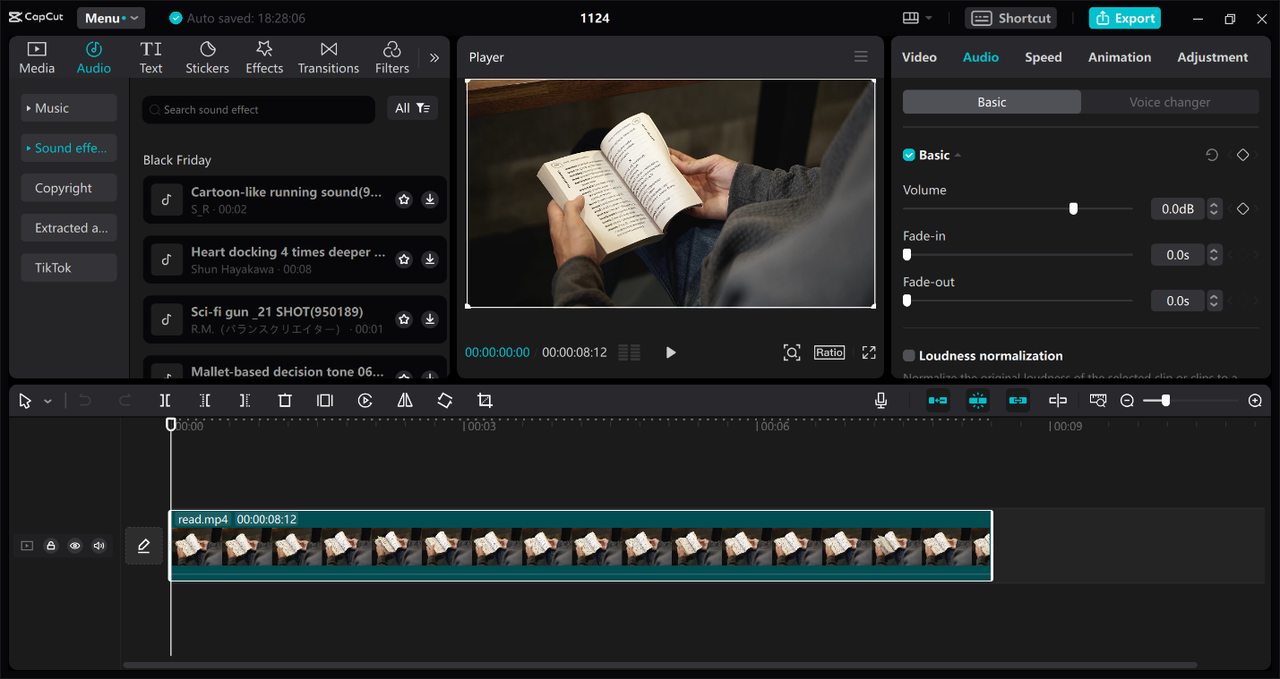Open the Filters tab

pyautogui.click(x=392, y=58)
